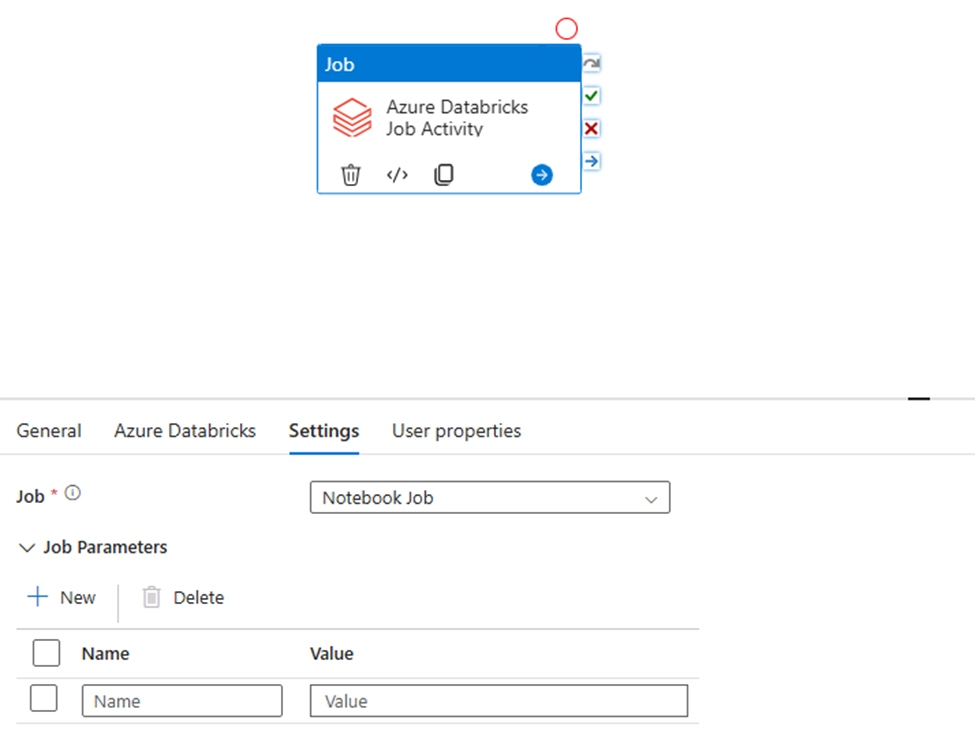Screen dimensions: 975x754
Task: Click the Delete parameter button
Action: [183, 597]
